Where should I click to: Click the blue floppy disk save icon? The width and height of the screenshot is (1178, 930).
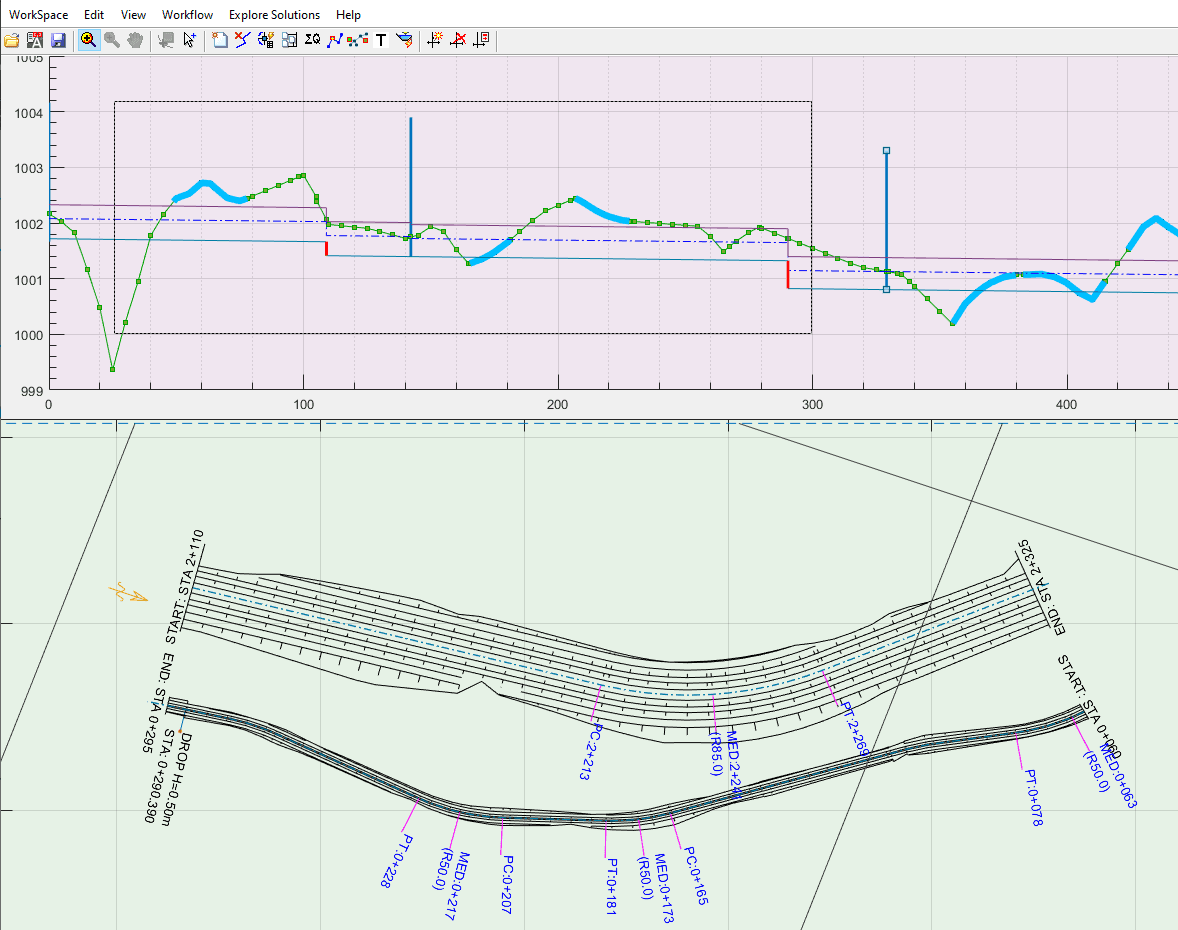[x=58, y=40]
